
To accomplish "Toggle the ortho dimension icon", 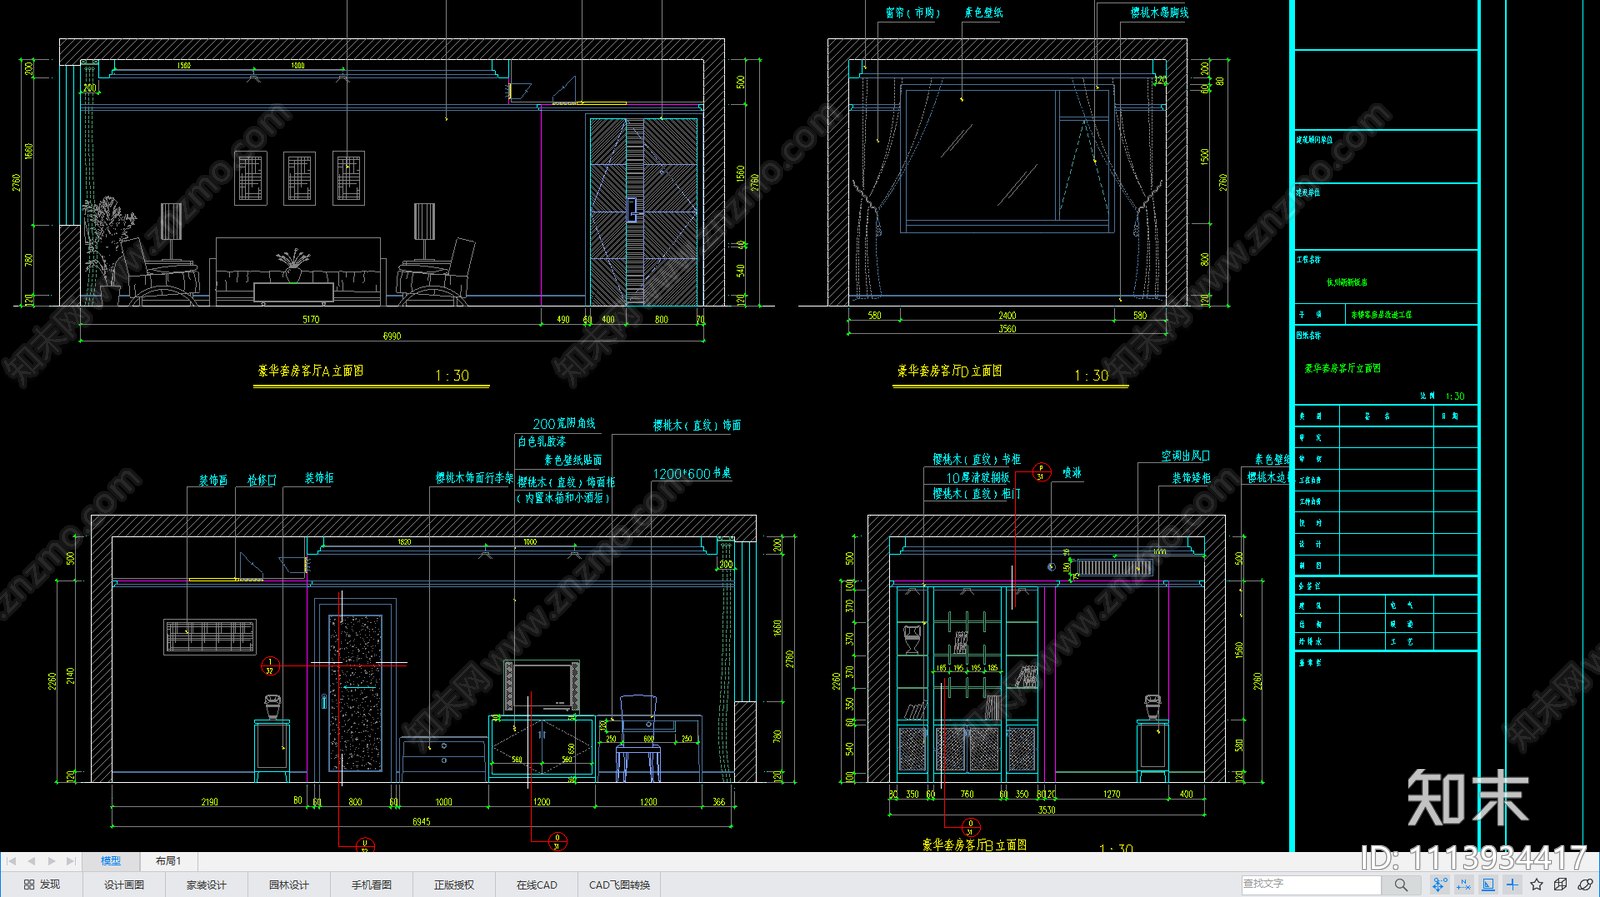I will coord(1464,885).
